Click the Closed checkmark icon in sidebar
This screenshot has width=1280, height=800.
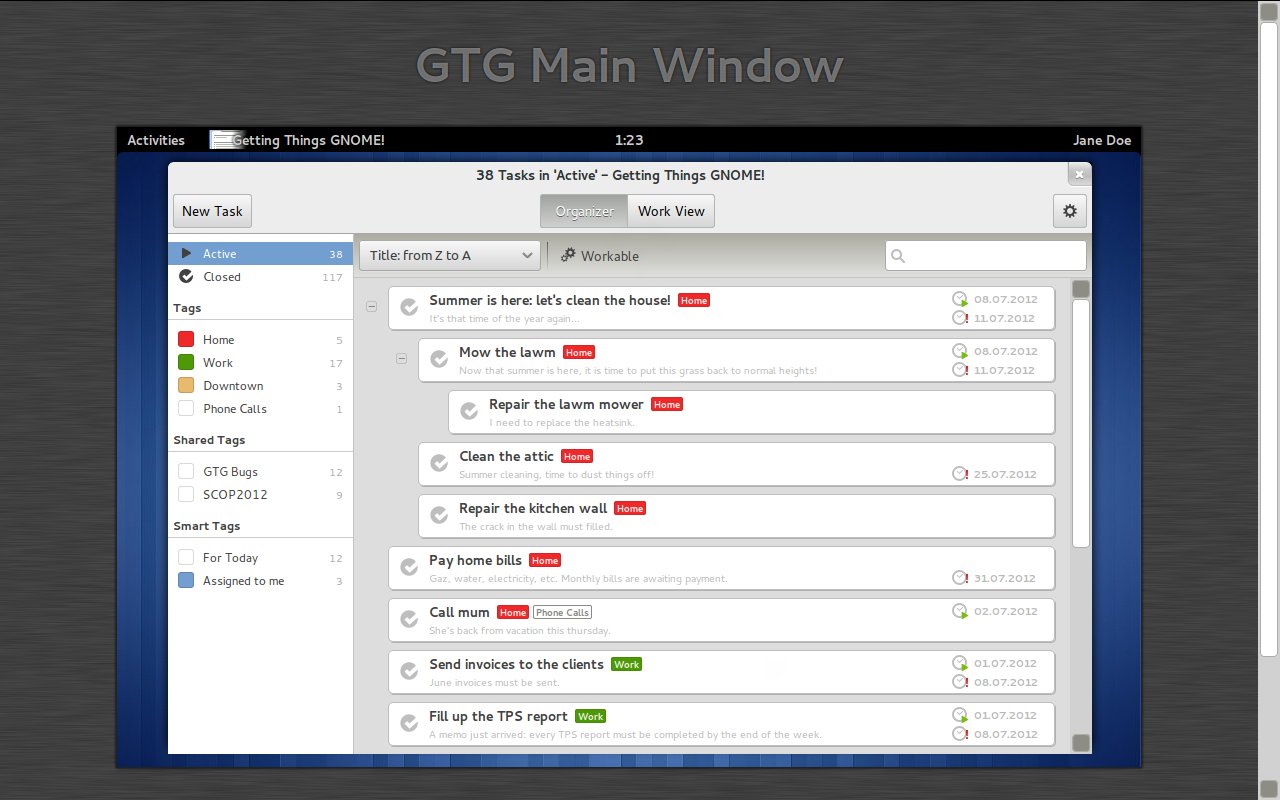pyautogui.click(x=186, y=277)
